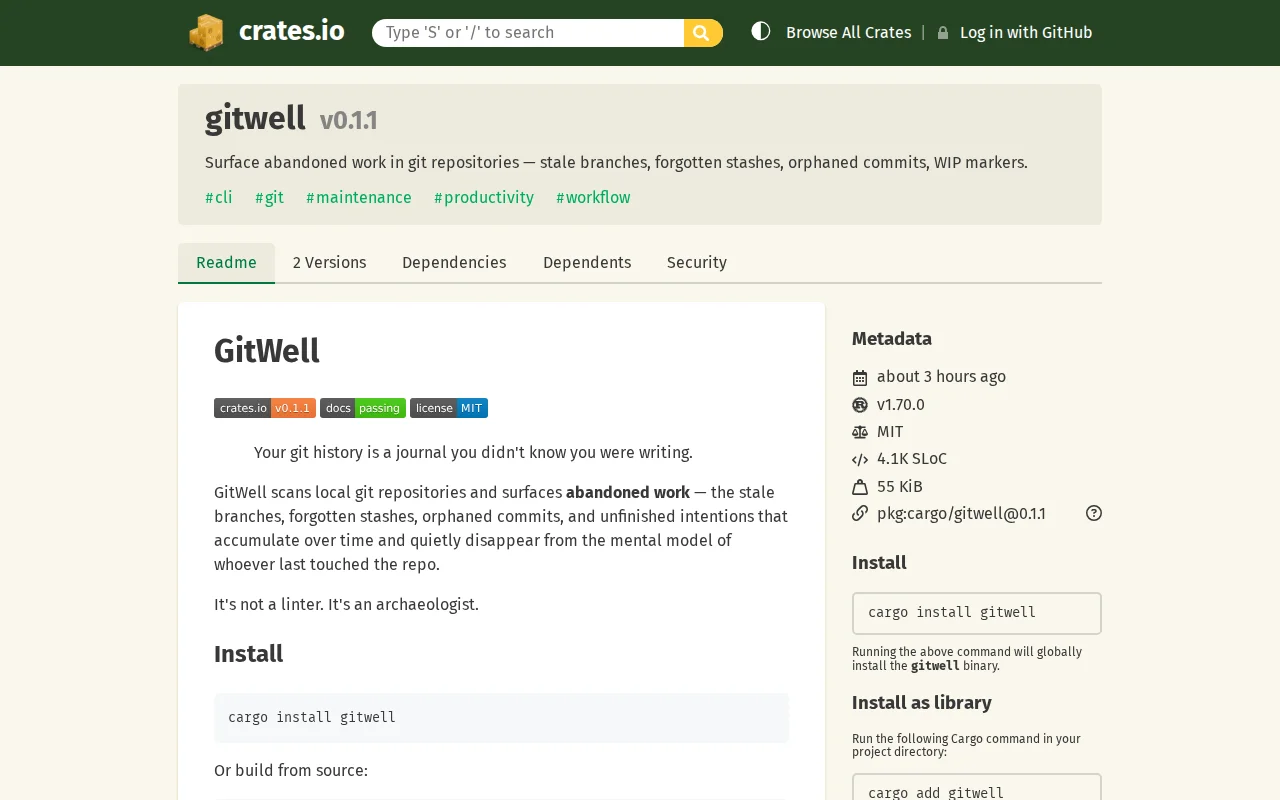This screenshot has width=1280, height=800.
Task: Click the gitwell crate title heading
Action: click(255, 118)
